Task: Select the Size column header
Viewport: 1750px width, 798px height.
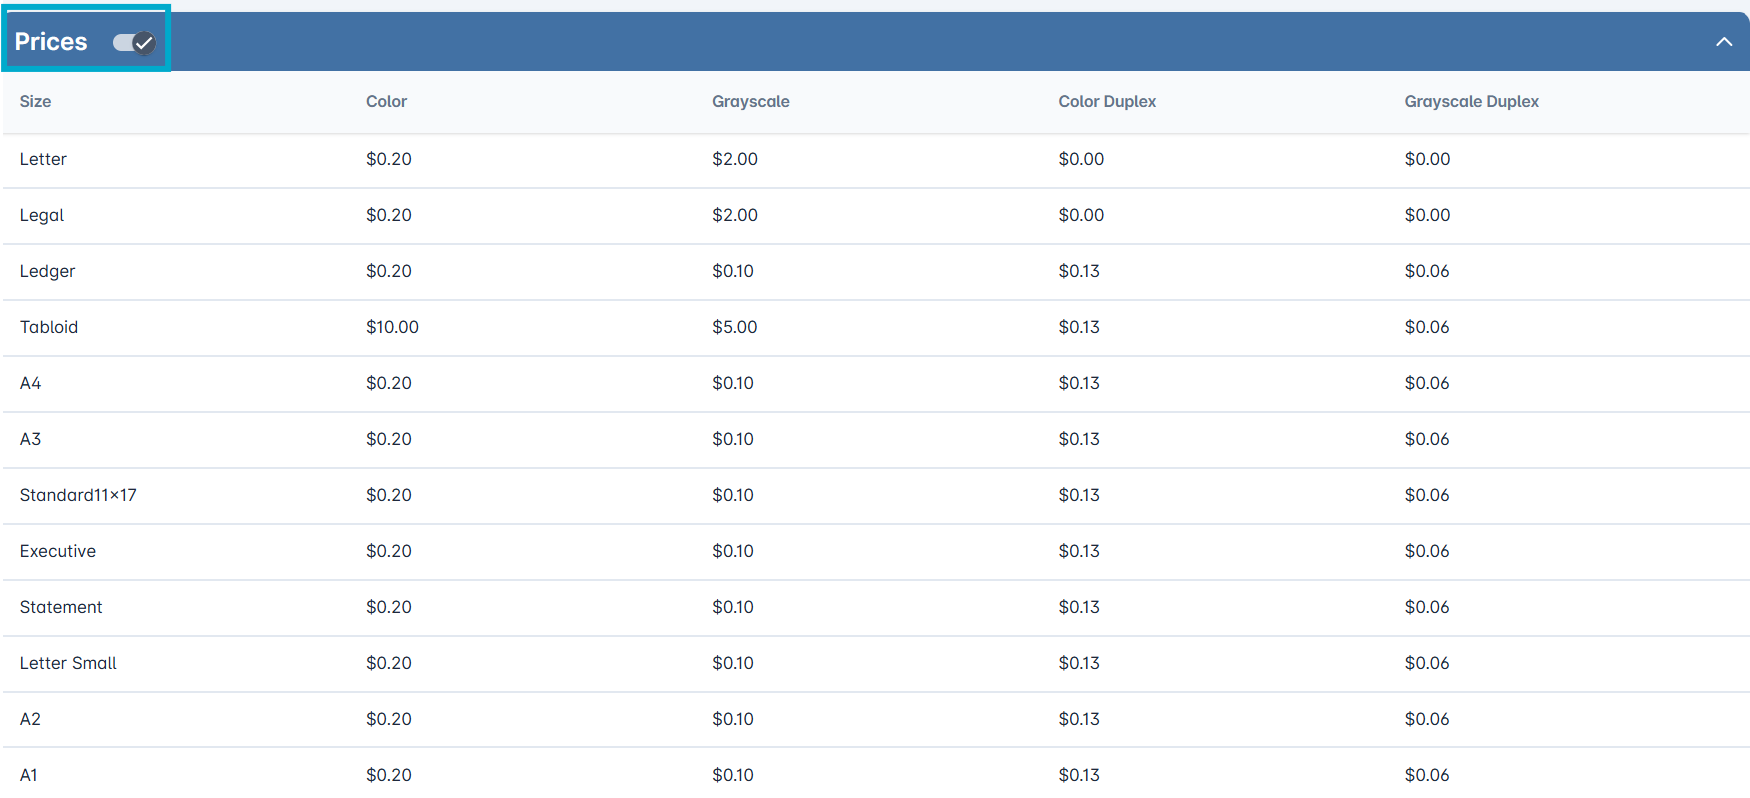Action: [x=35, y=101]
